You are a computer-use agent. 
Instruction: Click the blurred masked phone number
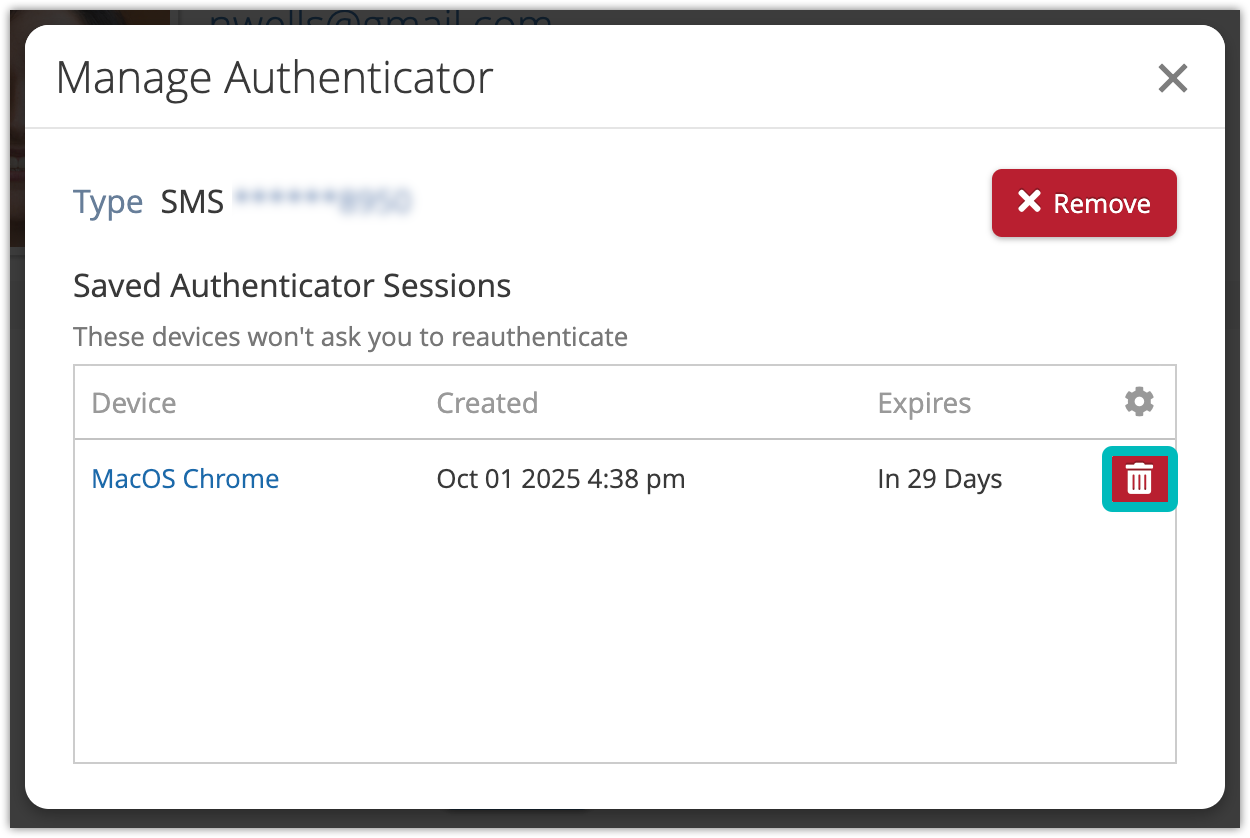[x=324, y=202]
